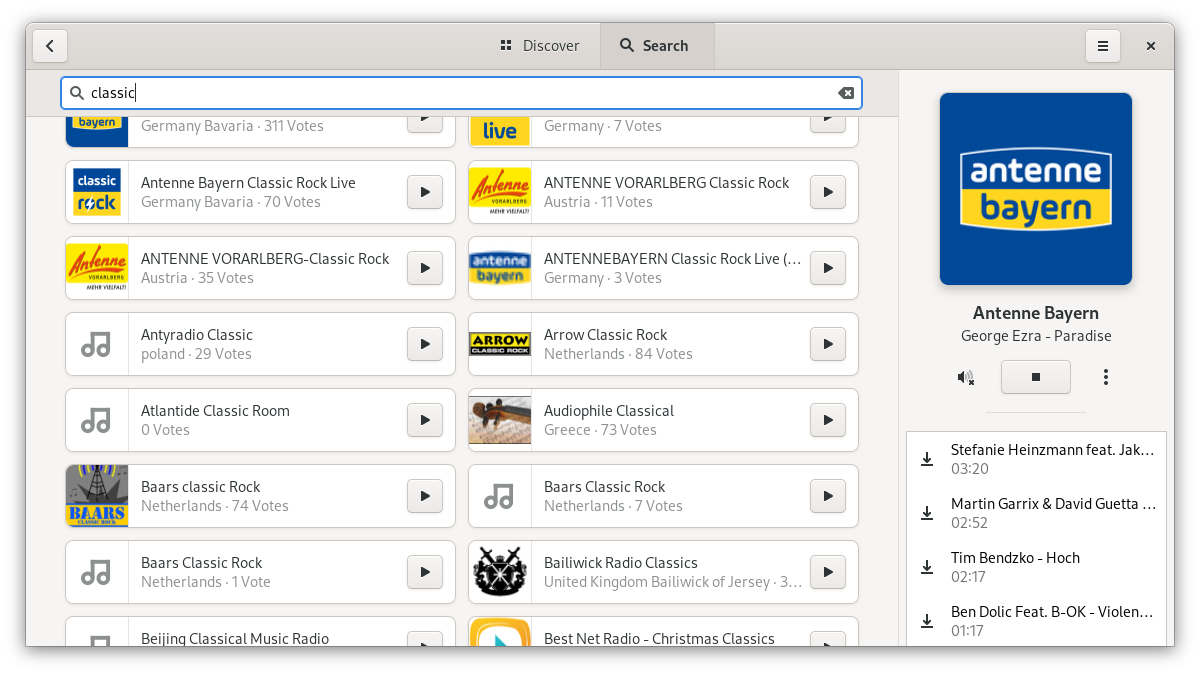The height and width of the screenshot is (675, 1200).
Task: Play Antenne Bayern Classic Rock Live station
Action: coord(425,192)
